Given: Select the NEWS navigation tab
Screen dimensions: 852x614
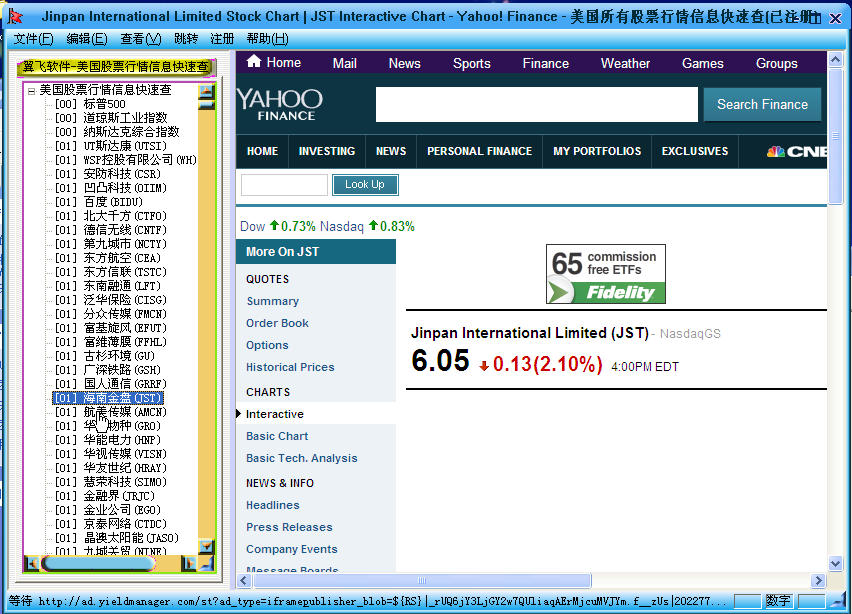Looking at the screenshot, I should click(x=391, y=152).
